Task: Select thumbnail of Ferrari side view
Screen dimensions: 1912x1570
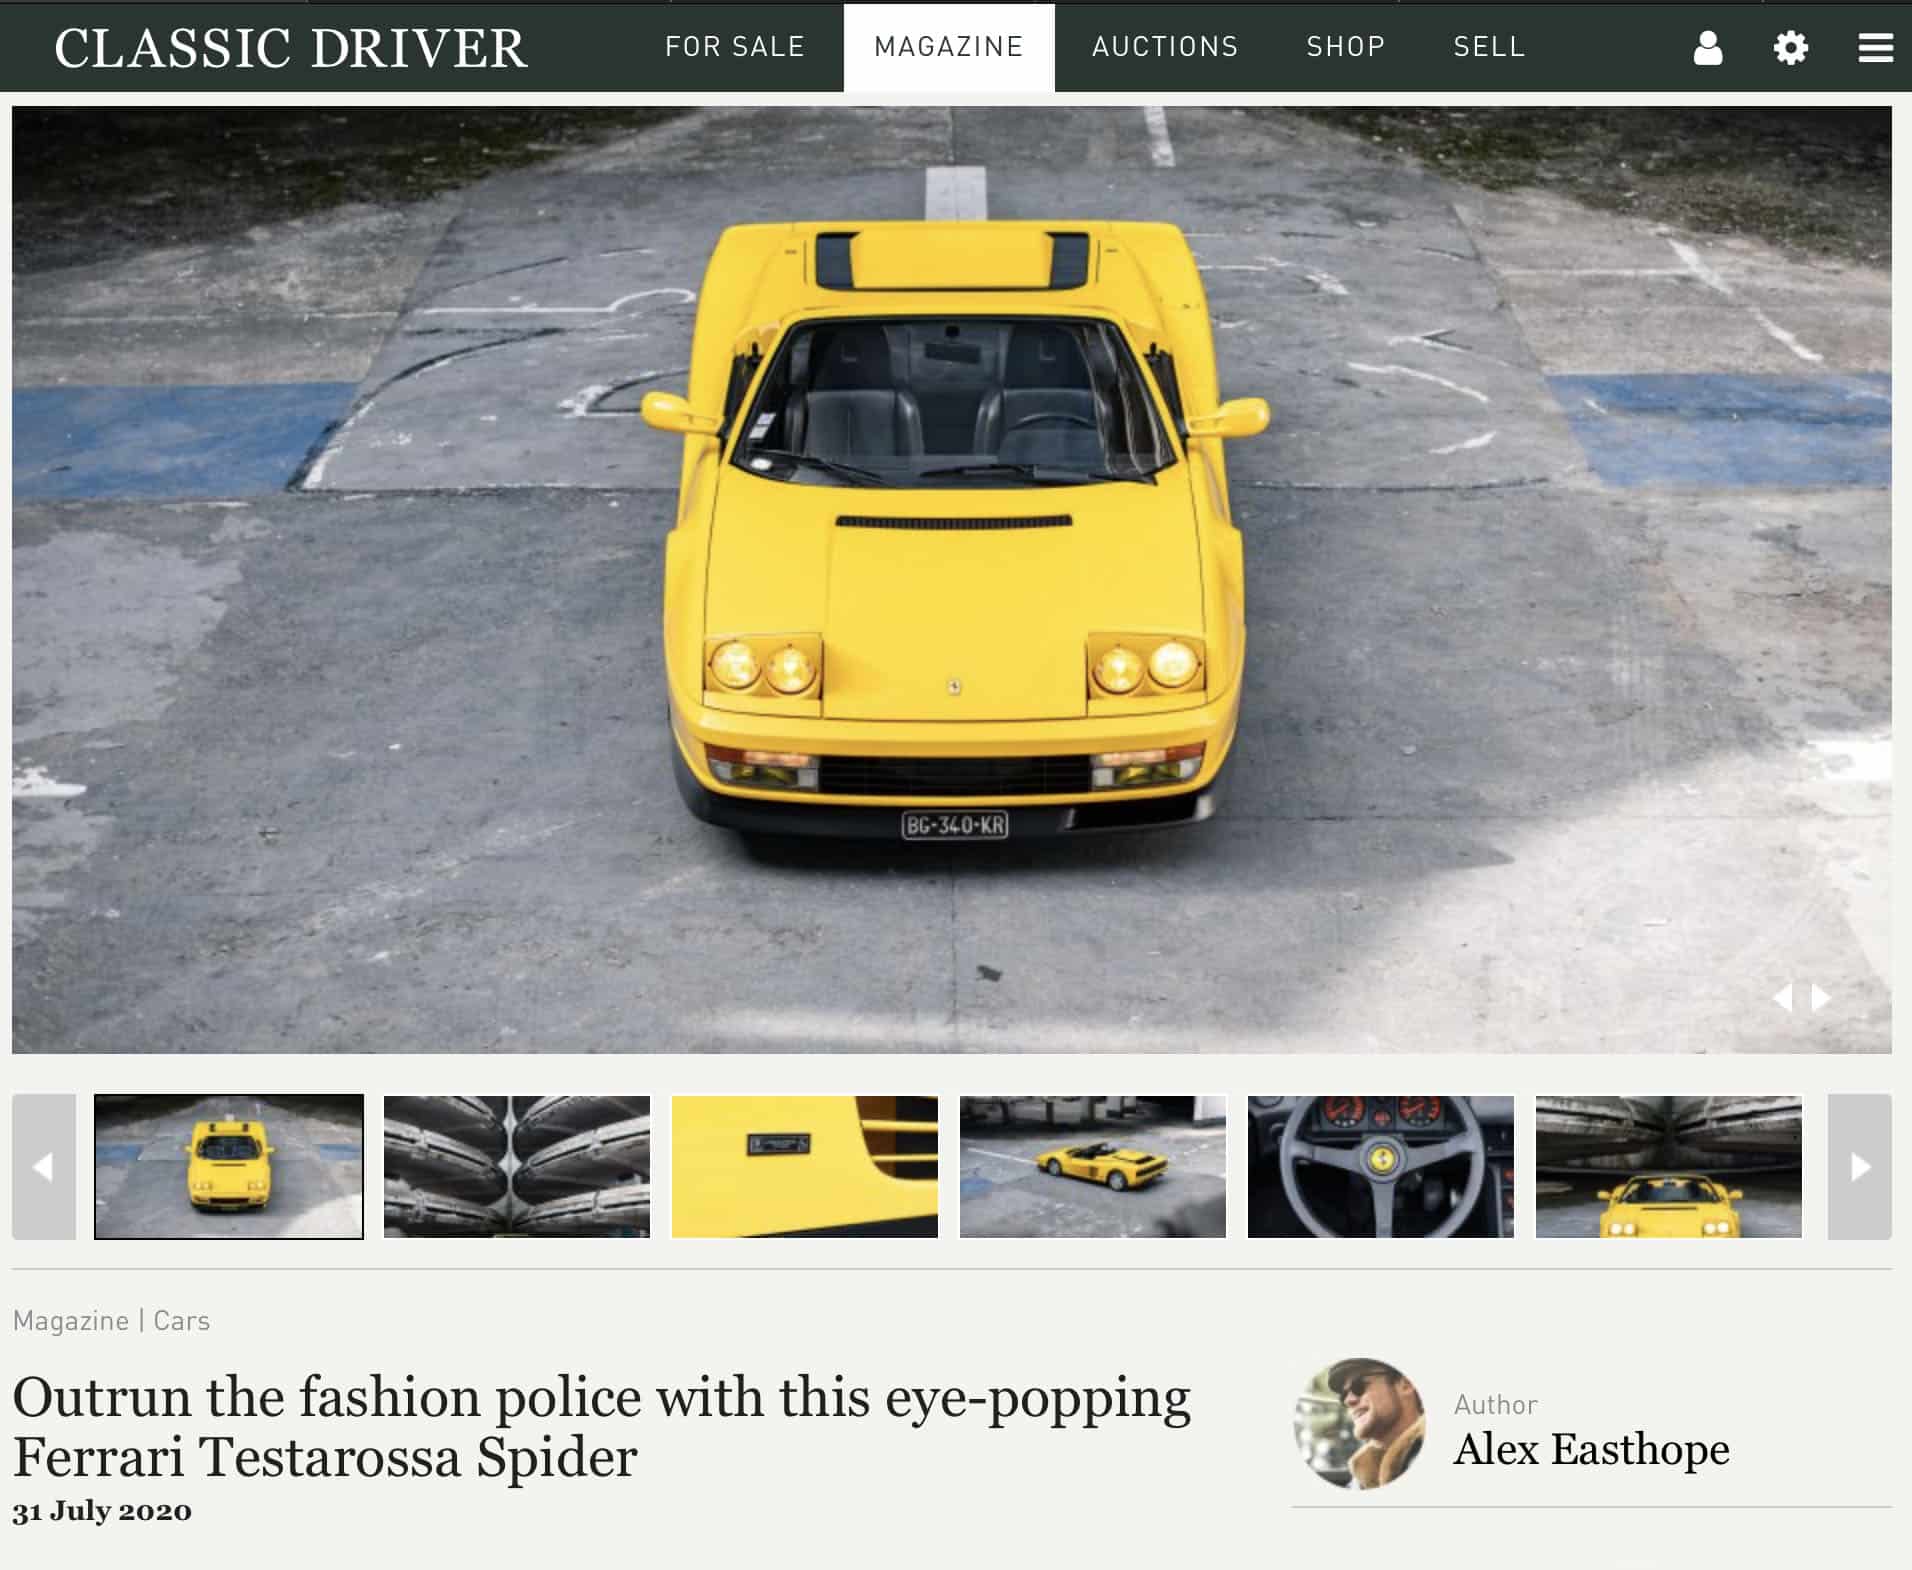Action: pos(1093,1167)
